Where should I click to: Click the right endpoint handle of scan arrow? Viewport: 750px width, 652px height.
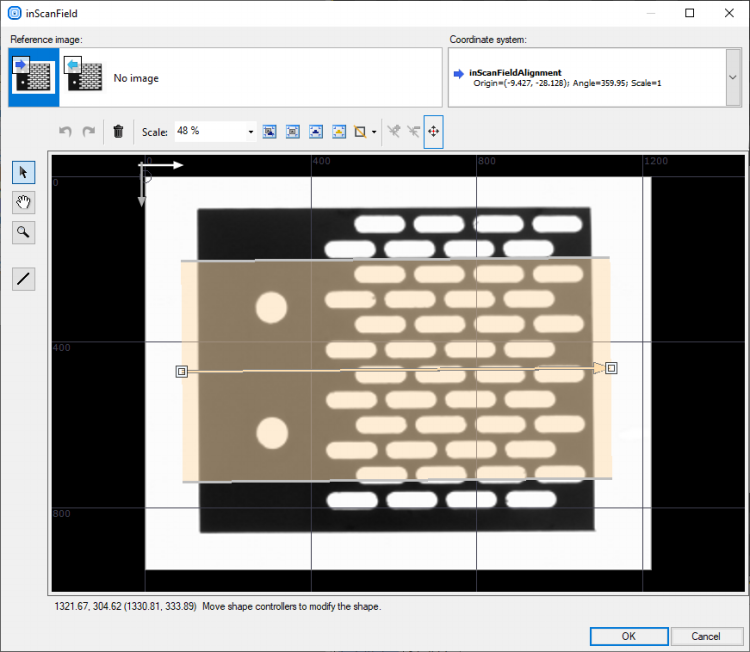coord(611,368)
